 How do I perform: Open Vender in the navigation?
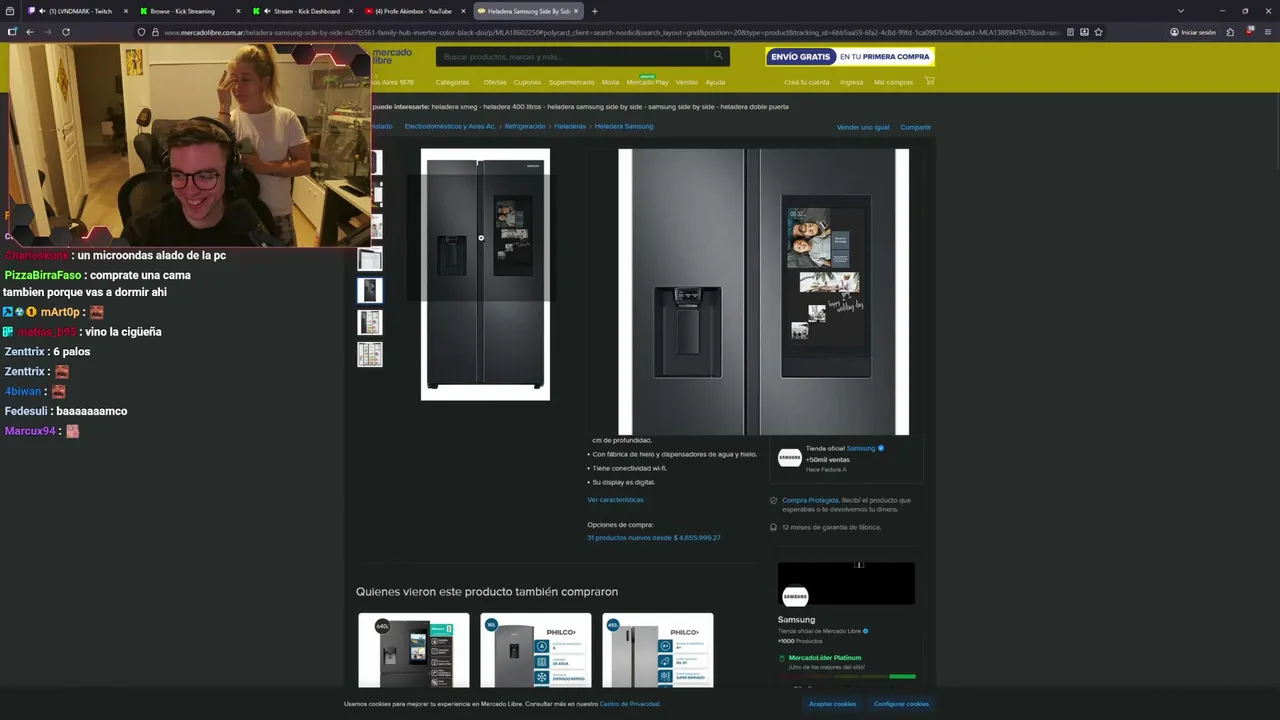[x=686, y=82]
